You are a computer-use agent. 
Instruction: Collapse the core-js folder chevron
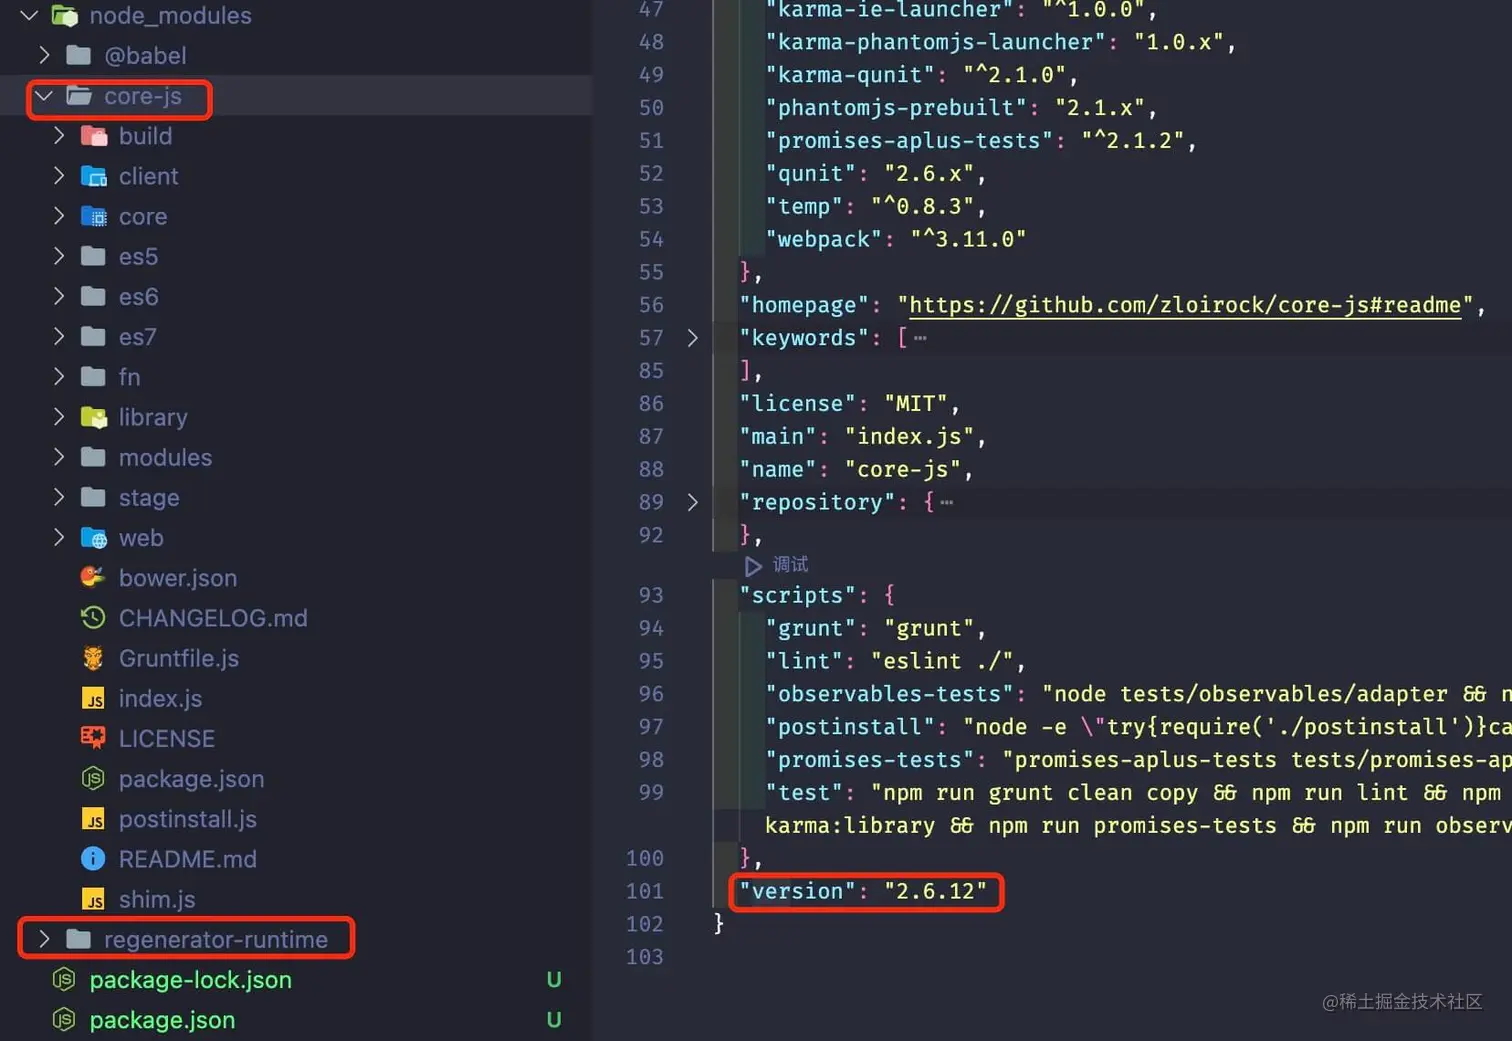pos(44,96)
